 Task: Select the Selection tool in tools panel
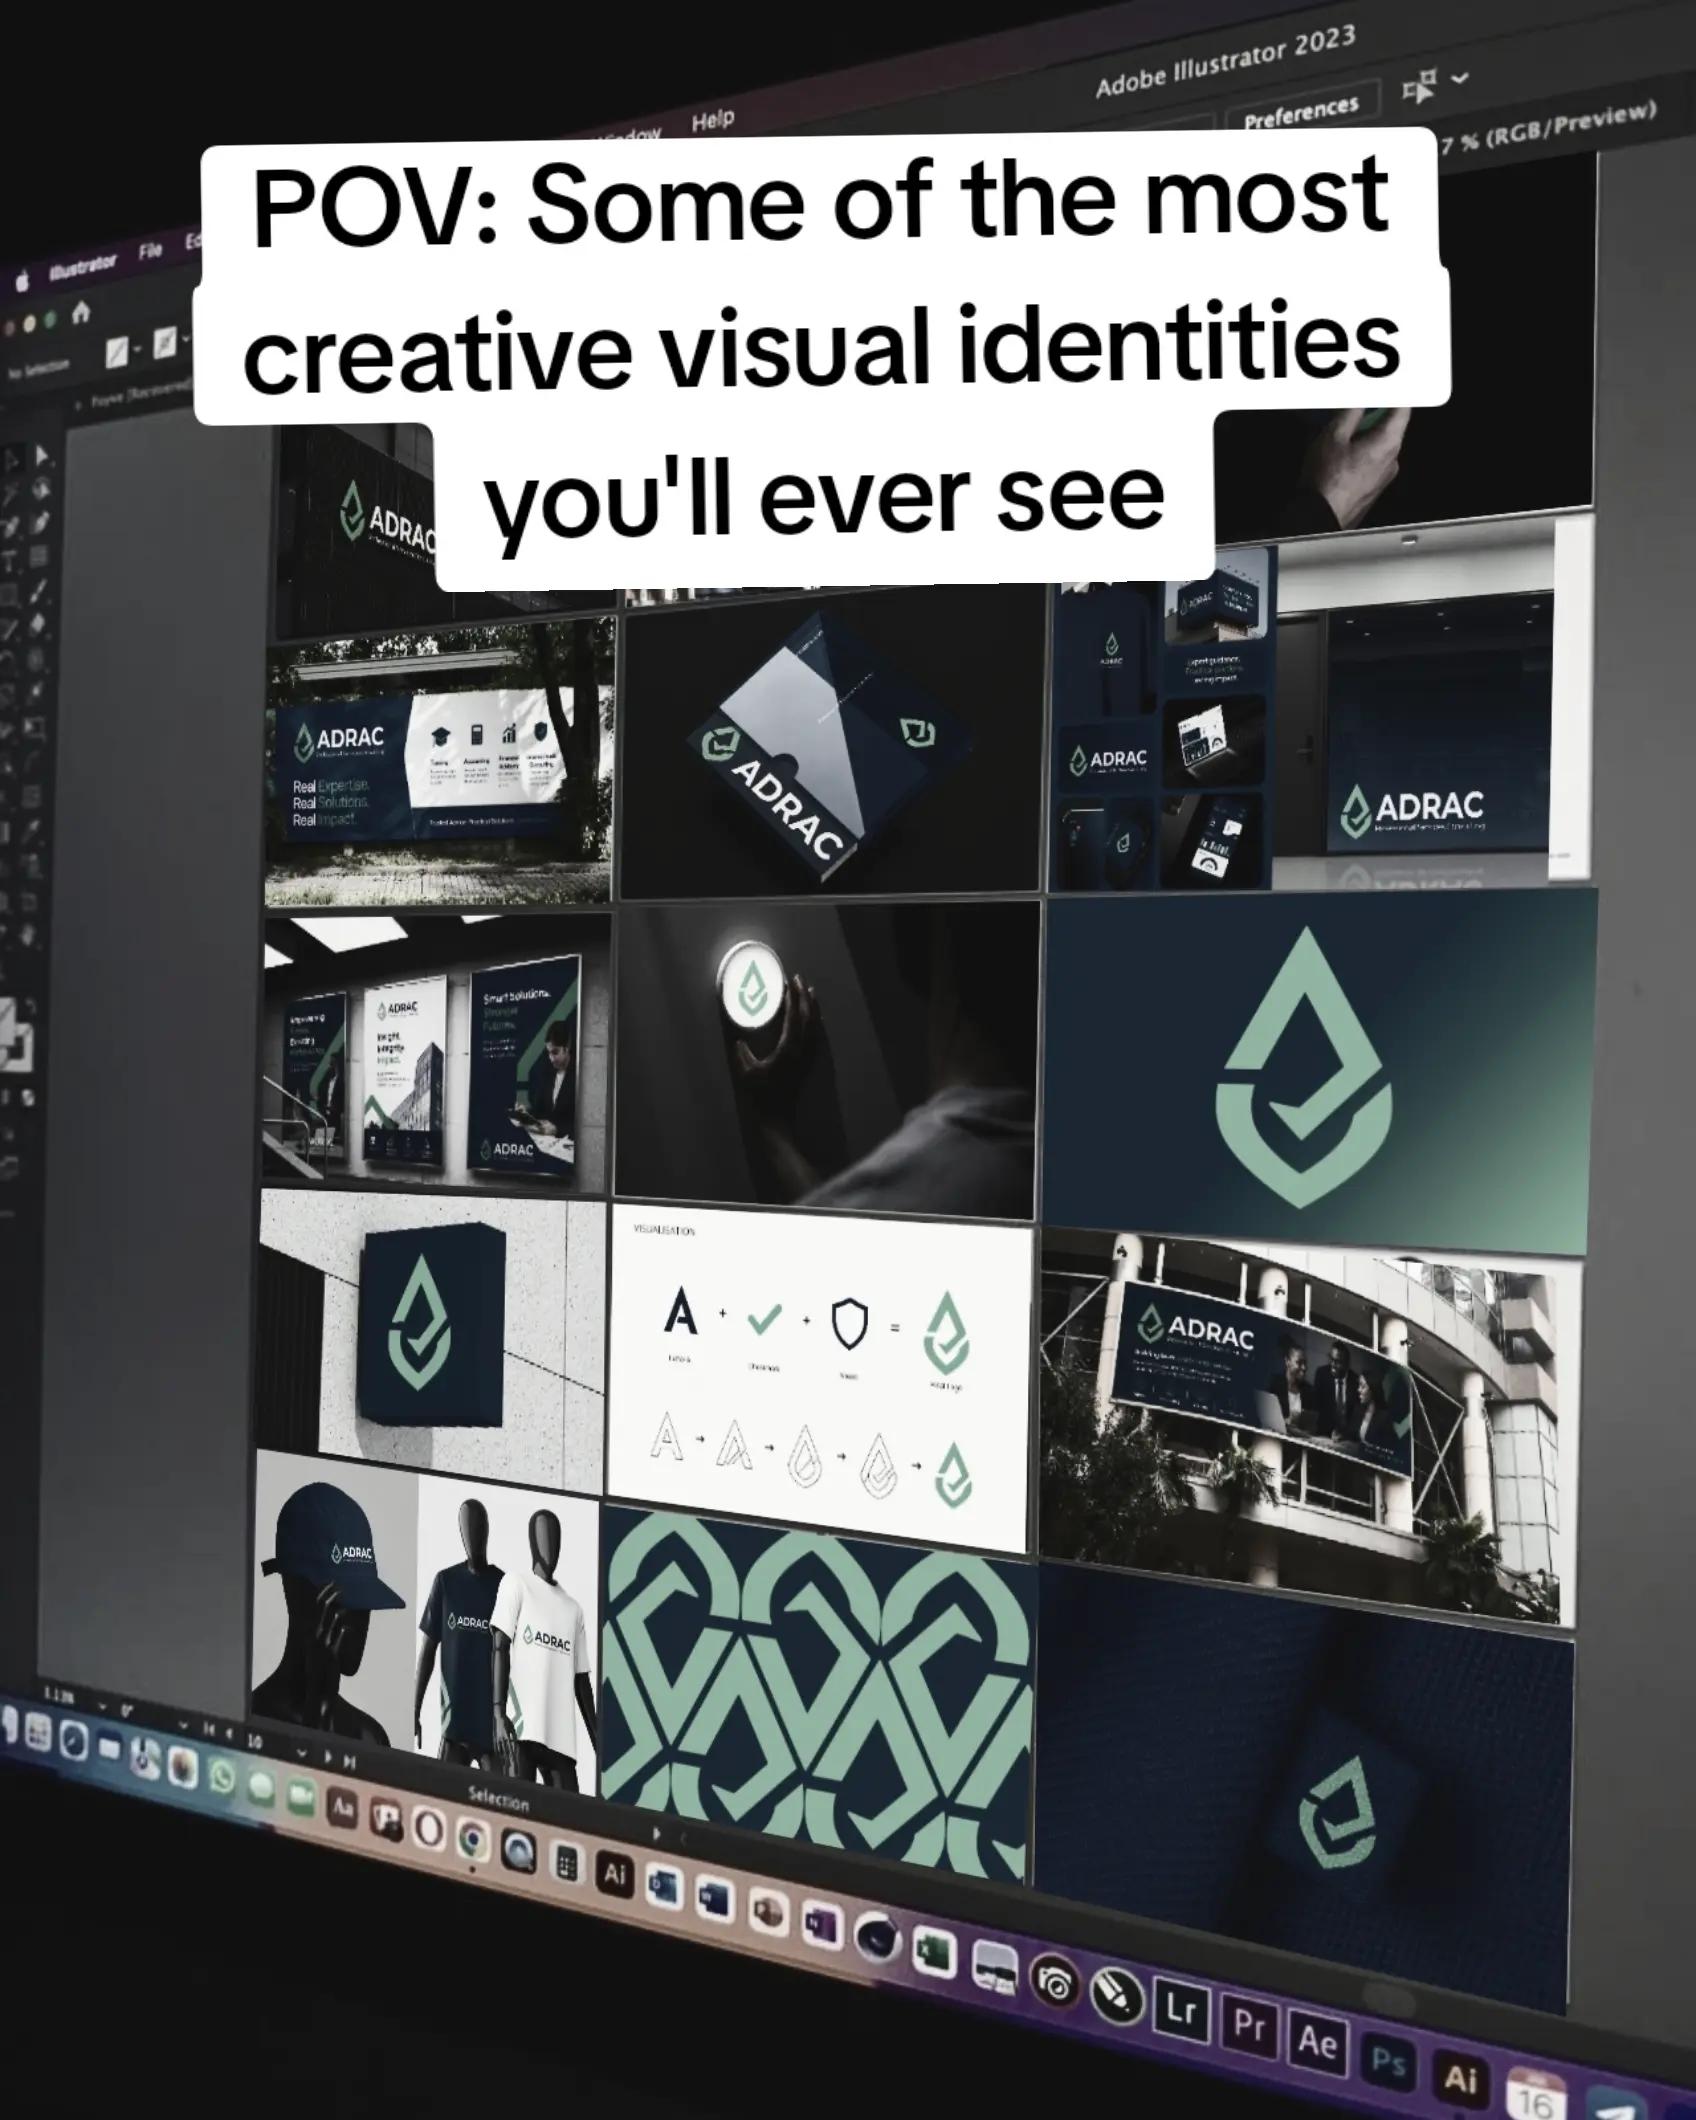coord(13,461)
